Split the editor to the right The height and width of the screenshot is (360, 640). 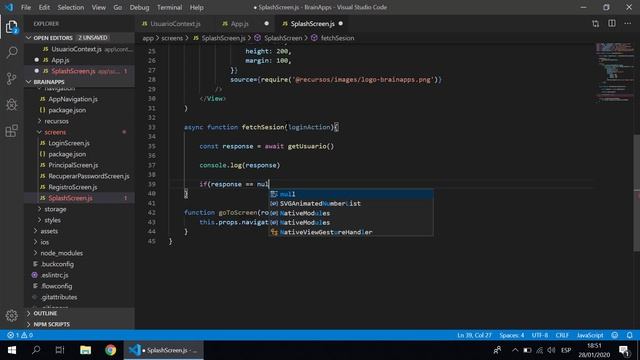click(612, 23)
